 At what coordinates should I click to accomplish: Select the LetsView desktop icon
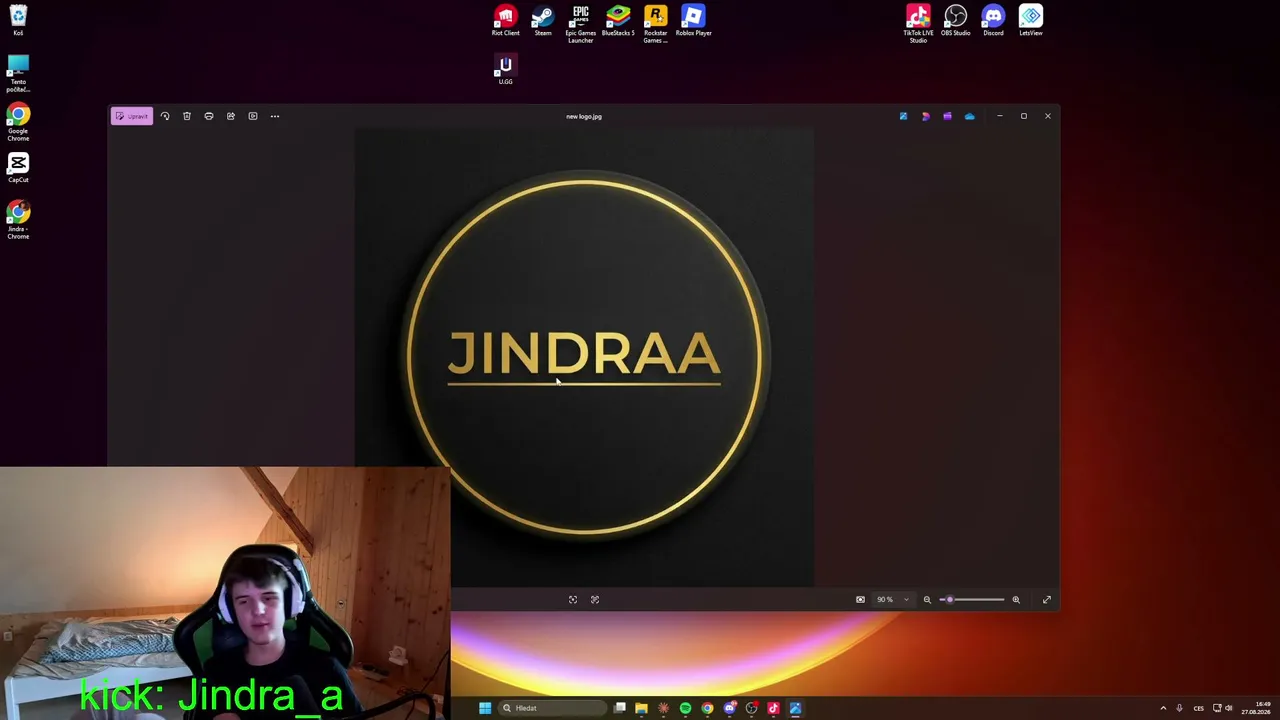[x=1031, y=21]
